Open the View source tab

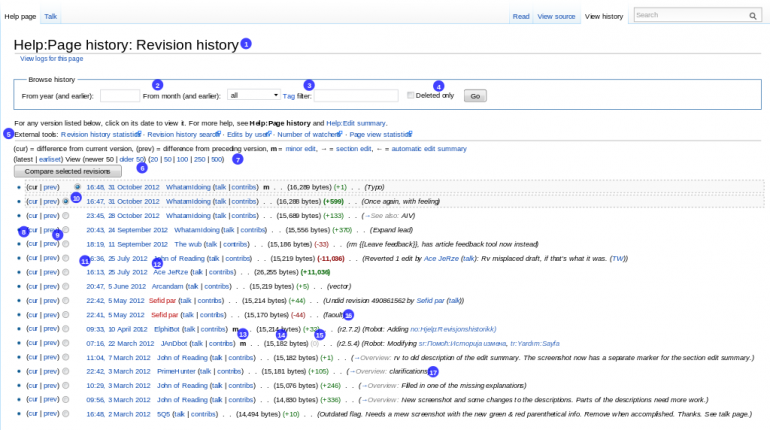pos(556,16)
